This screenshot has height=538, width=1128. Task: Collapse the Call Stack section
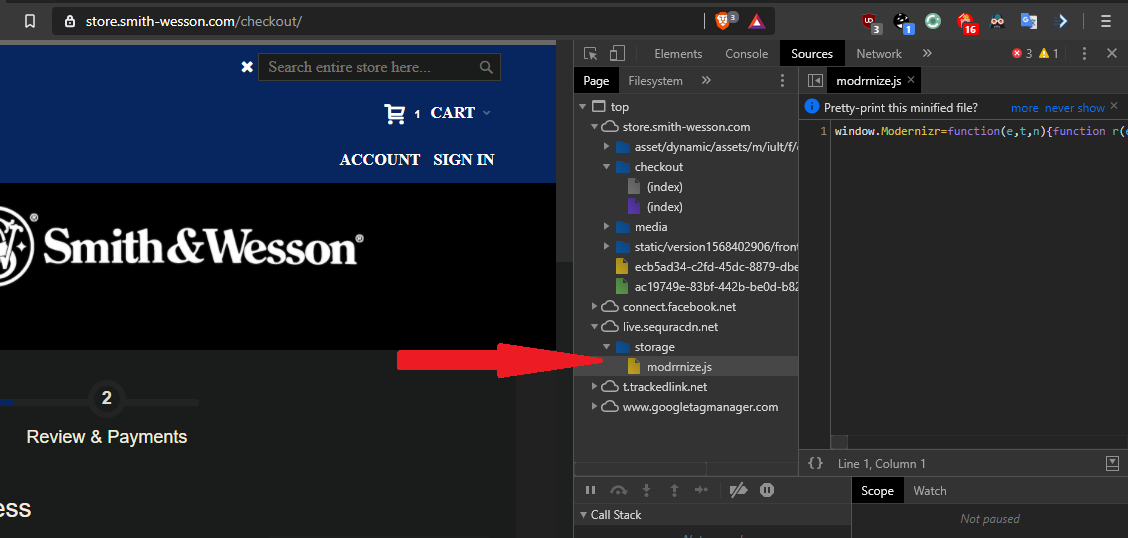[582, 515]
